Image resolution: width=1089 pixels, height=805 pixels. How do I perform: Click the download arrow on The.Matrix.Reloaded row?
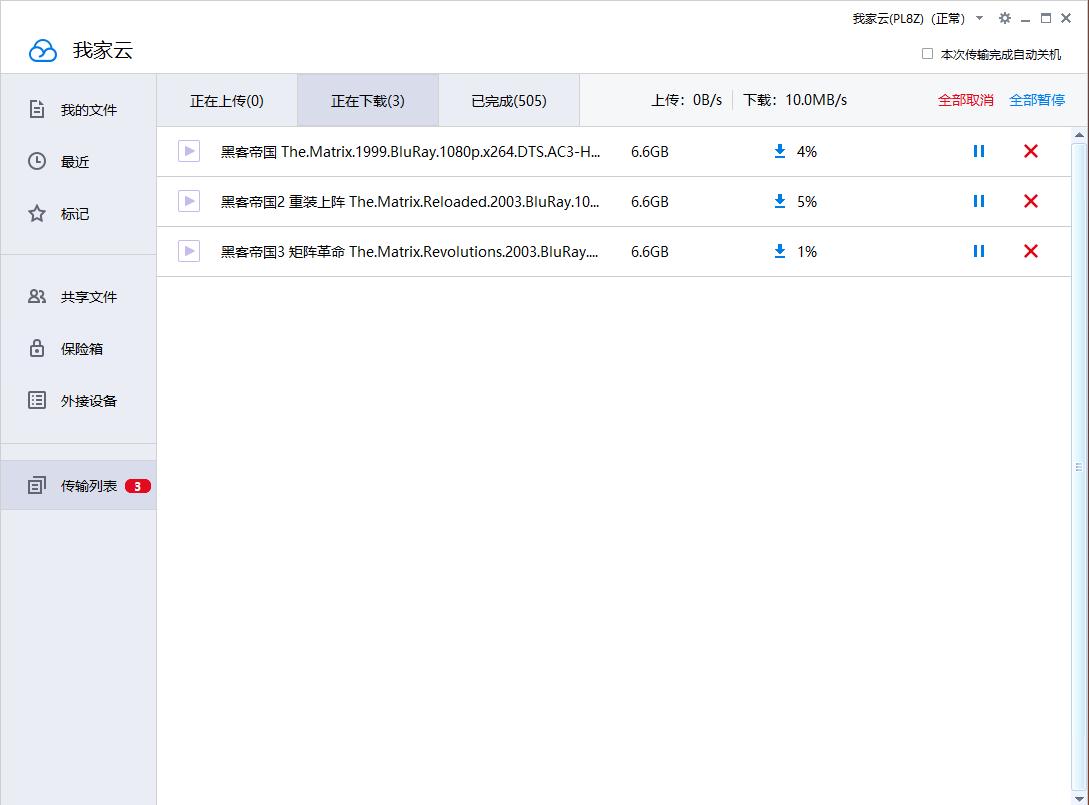click(x=779, y=201)
